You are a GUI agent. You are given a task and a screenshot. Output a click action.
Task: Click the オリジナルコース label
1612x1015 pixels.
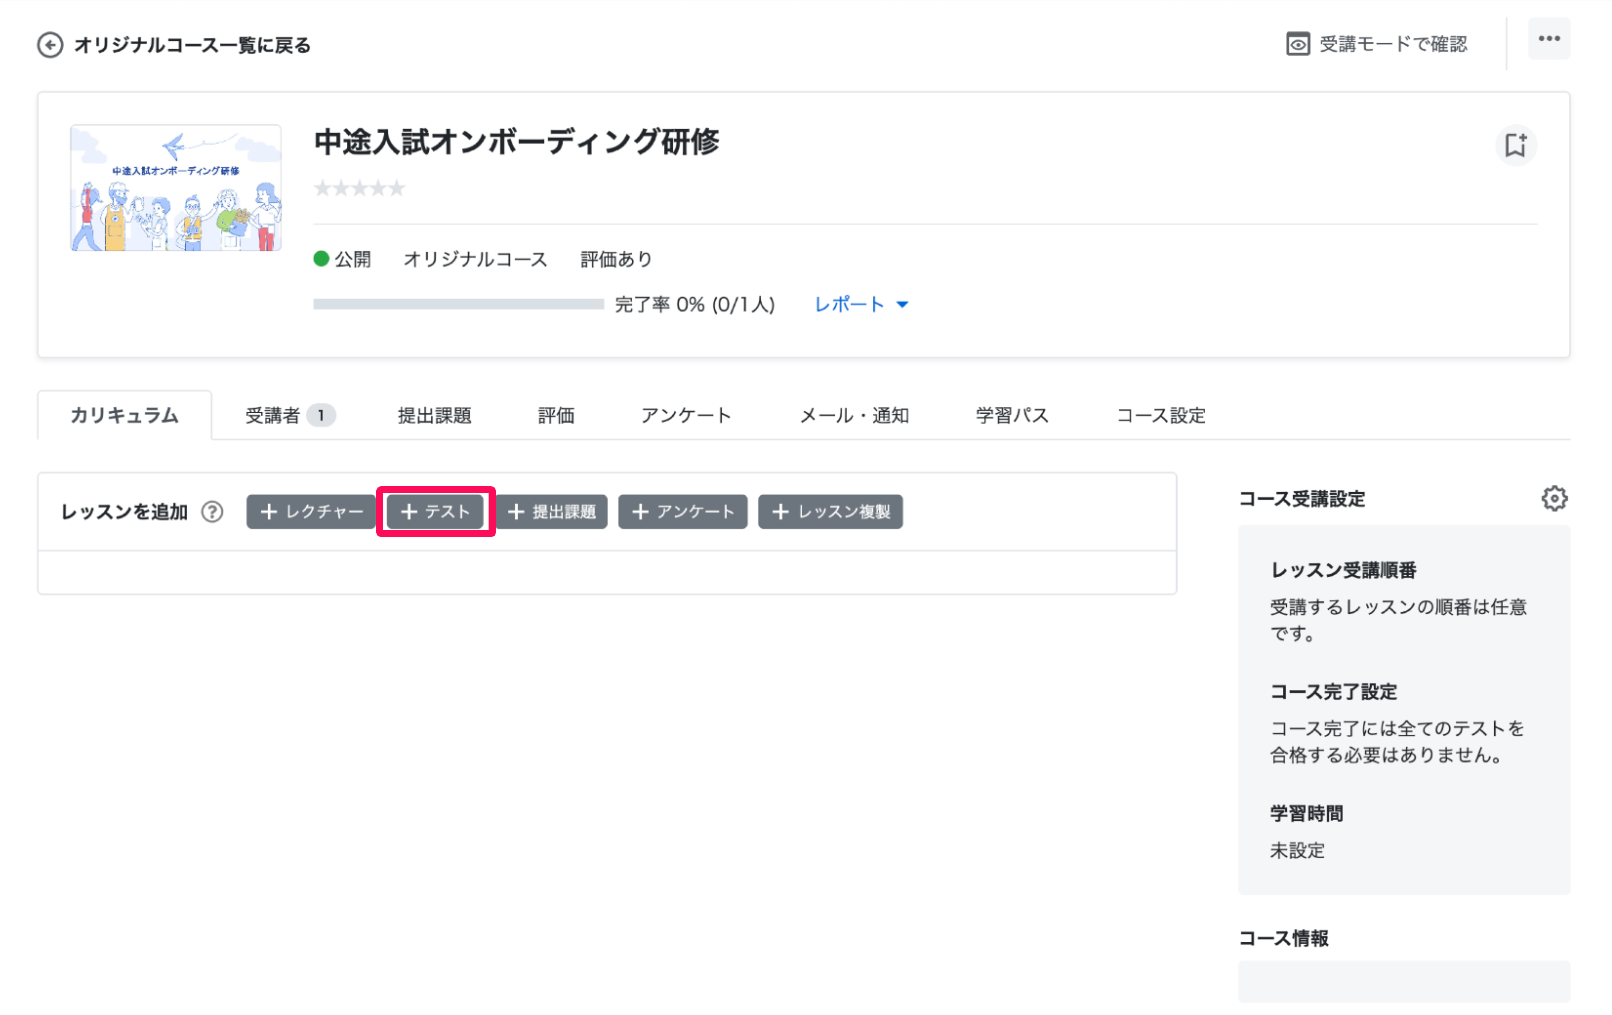coord(475,259)
